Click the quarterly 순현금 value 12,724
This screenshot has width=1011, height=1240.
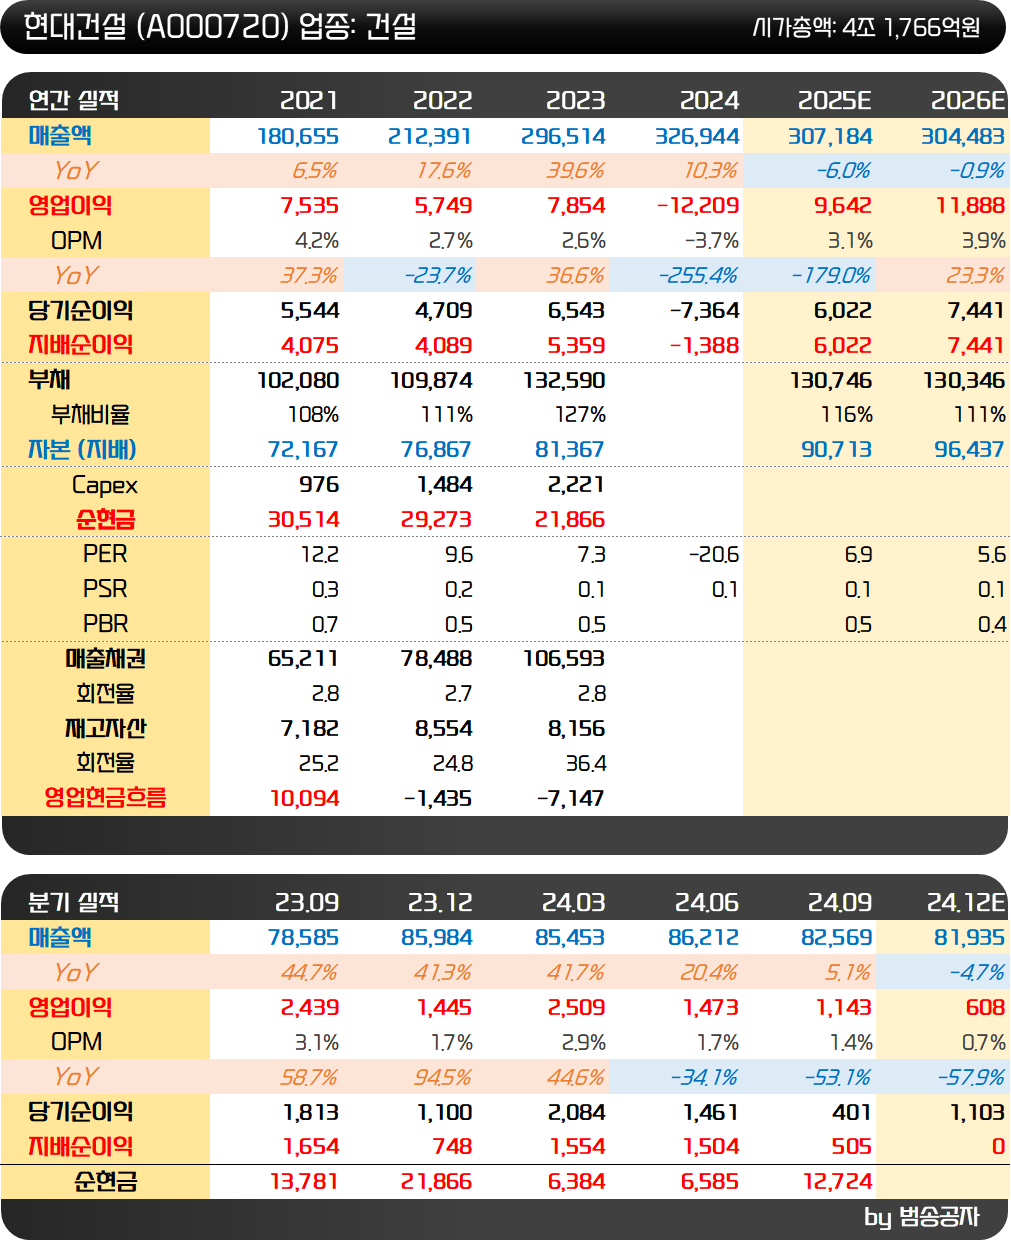tap(837, 1182)
